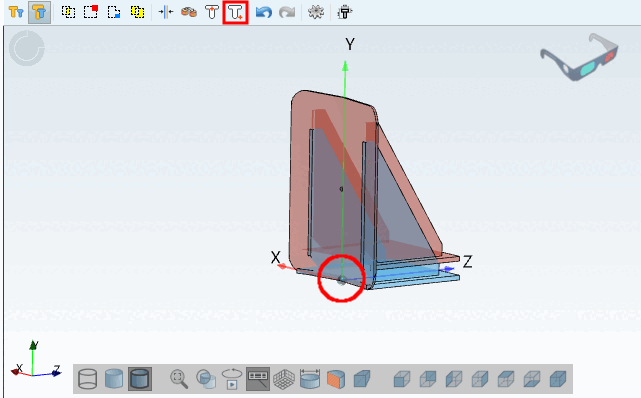Show the measurement dimension cylinder icon

310,379
